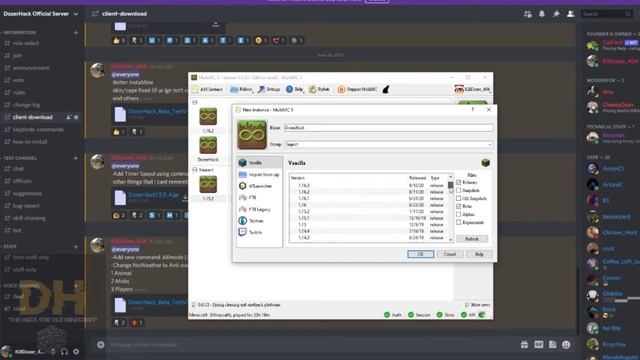640x360 pixels.
Task: Open the KillDozer_404 account dropdown in MultiMC
Action: pos(472,89)
